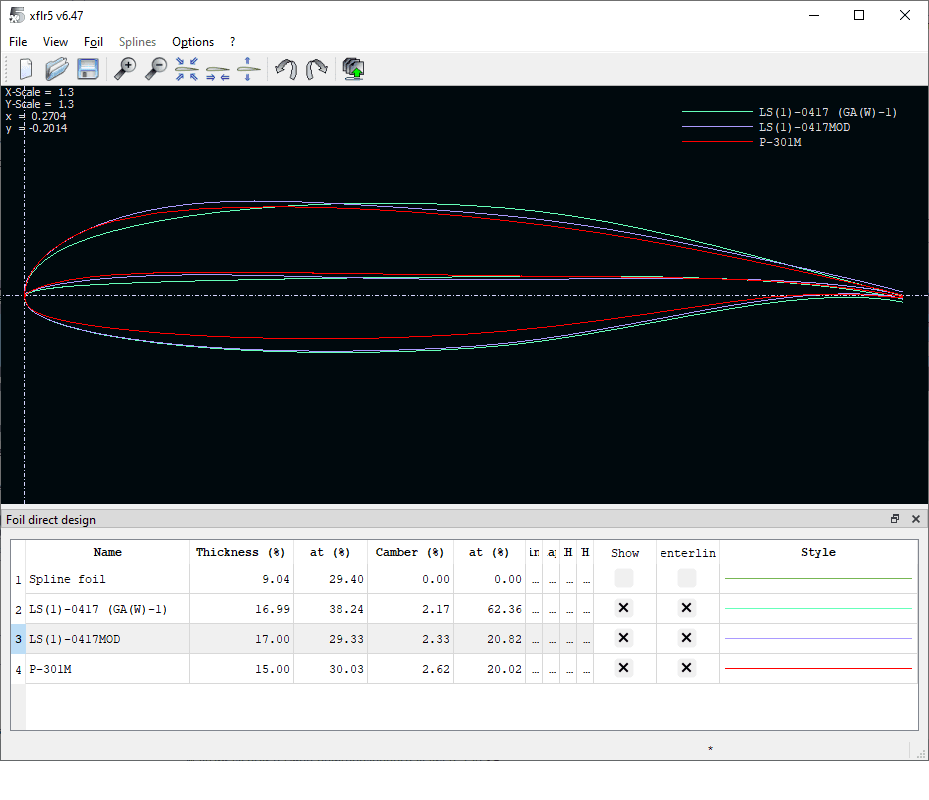The width and height of the screenshot is (929, 800).
Task: Click the zoom out magnifier icon
Action: 156,69
